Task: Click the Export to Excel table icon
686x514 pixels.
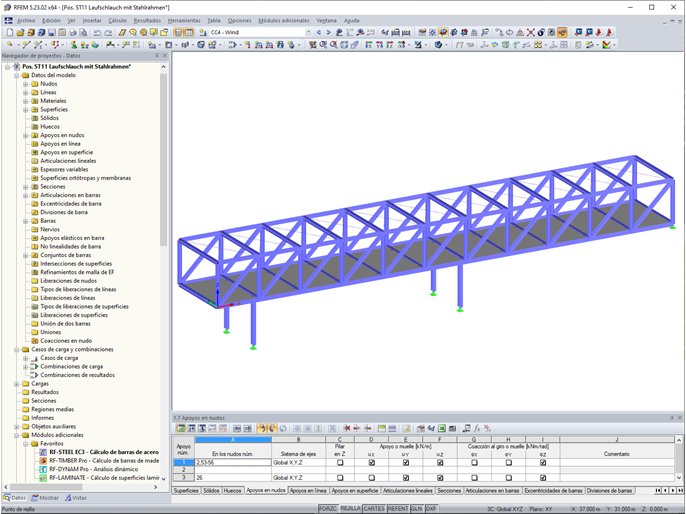Action: pos(441,429)
